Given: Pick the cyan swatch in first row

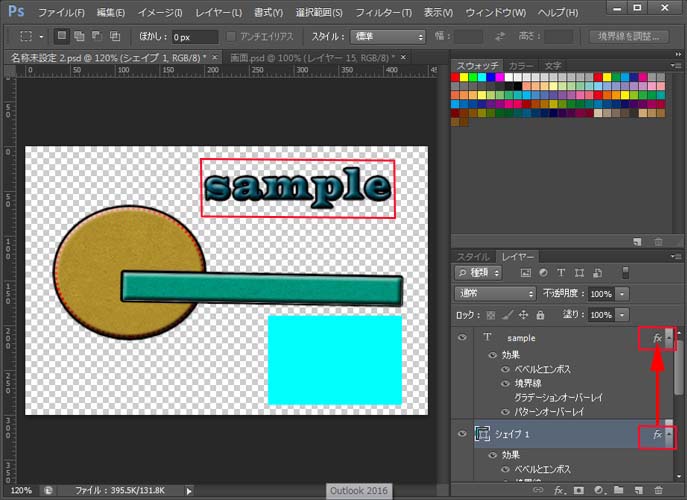Looking at the screenshot, I should tap(482, 78).
